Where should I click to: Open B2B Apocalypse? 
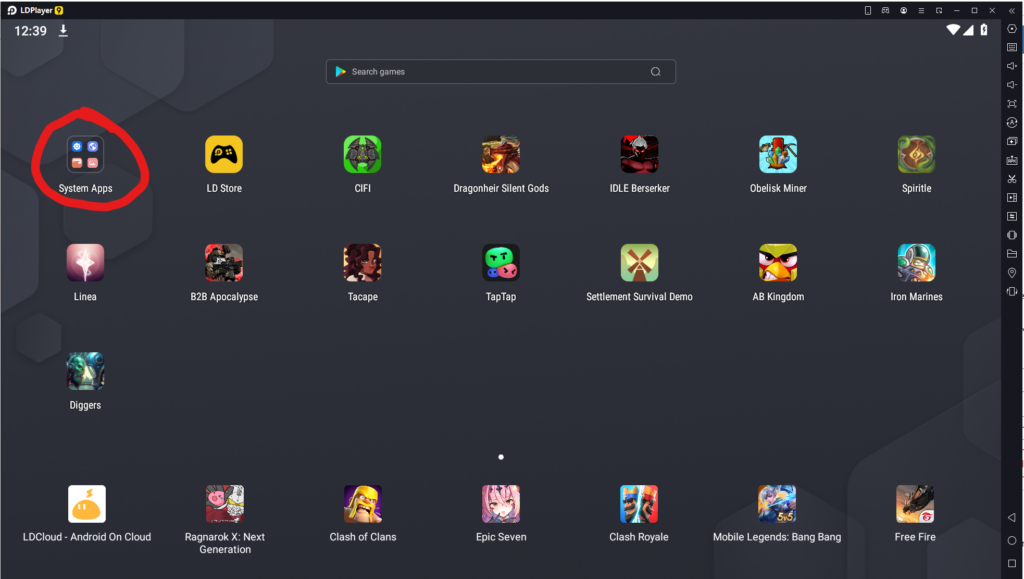coord(224,263)
